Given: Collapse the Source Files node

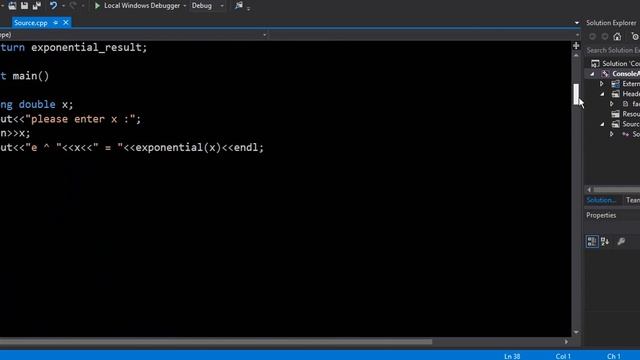Looking at the screenshot, I should point(602,124).
